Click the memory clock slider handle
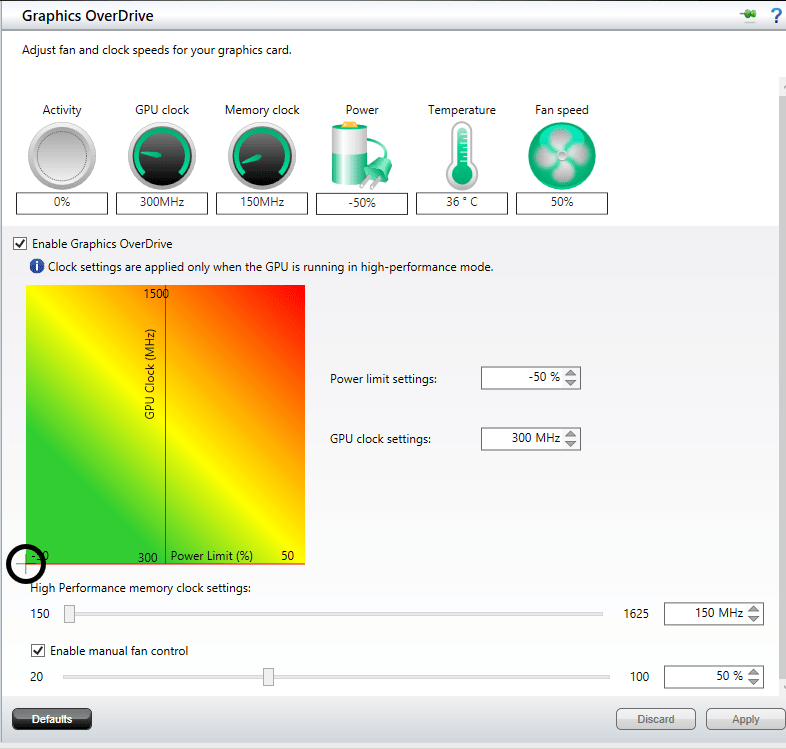This screenshot has height=749, width=786. [x=70, y=614]
